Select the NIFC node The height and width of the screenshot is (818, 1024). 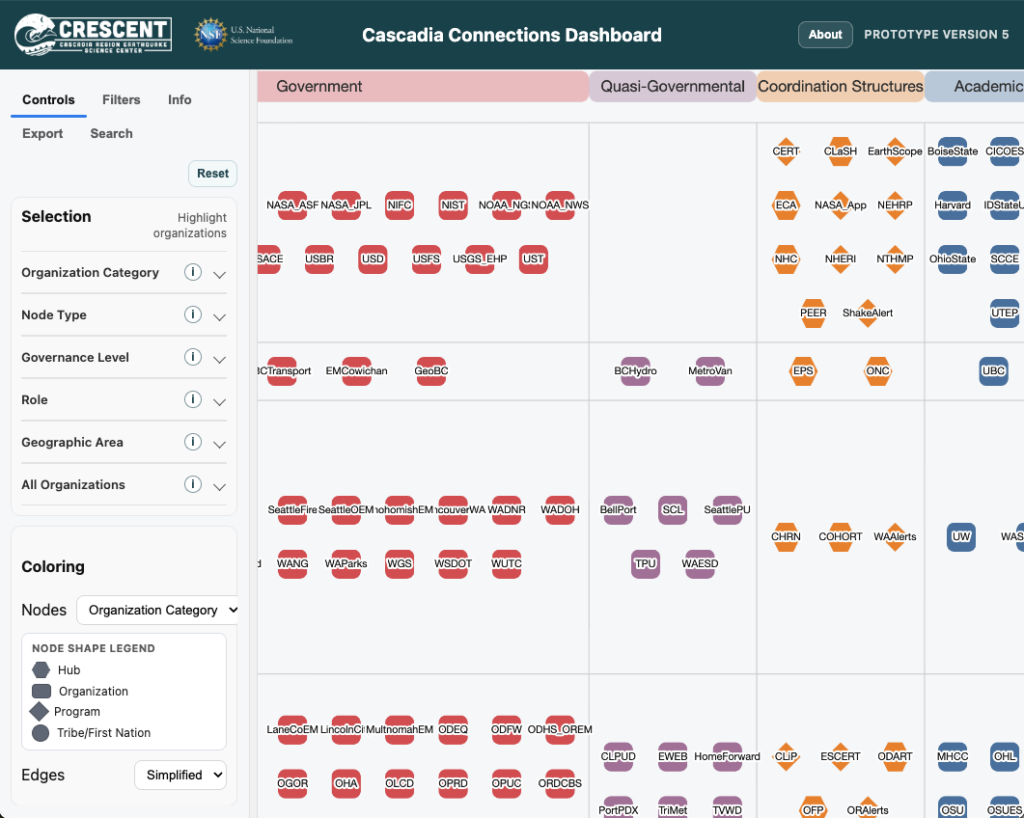(x=399, y=205)
